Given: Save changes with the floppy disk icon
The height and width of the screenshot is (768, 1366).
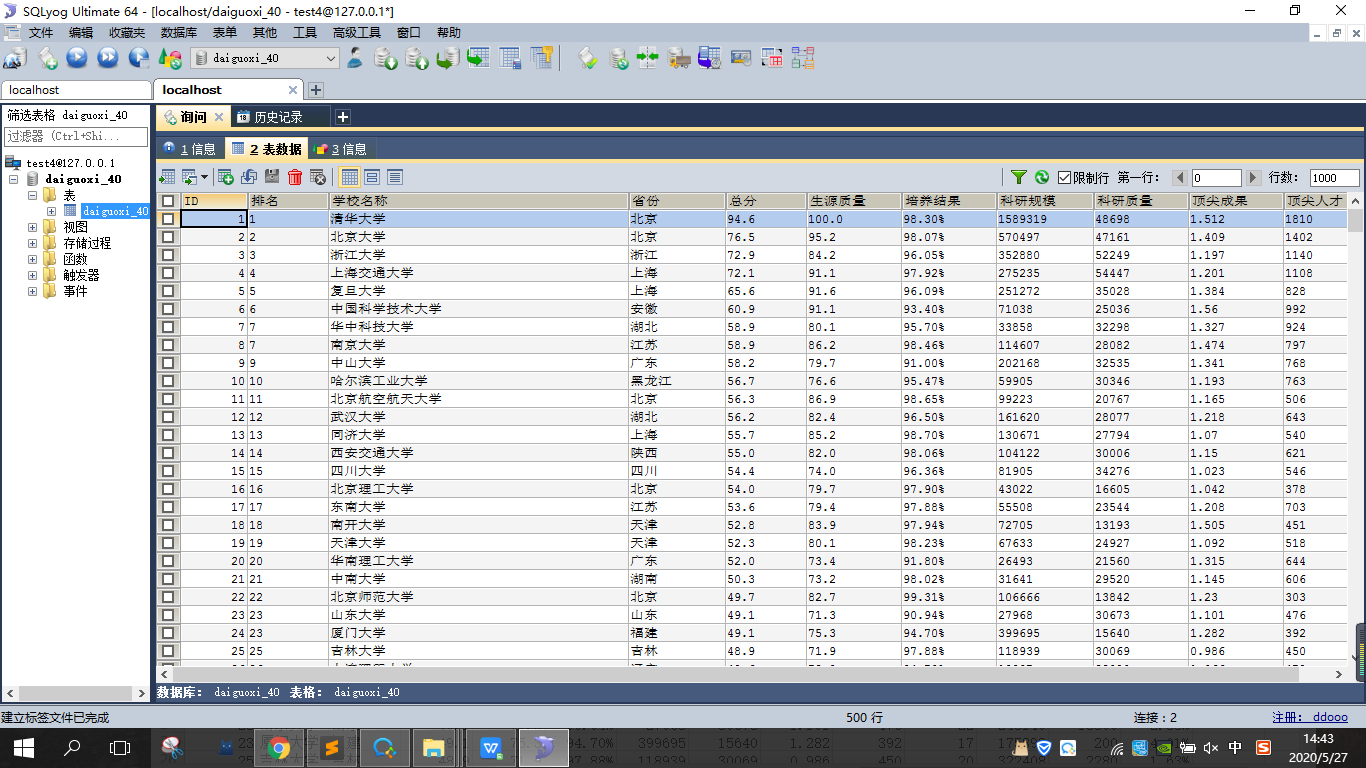Looking at the screenshot, I should click(272, 177).
